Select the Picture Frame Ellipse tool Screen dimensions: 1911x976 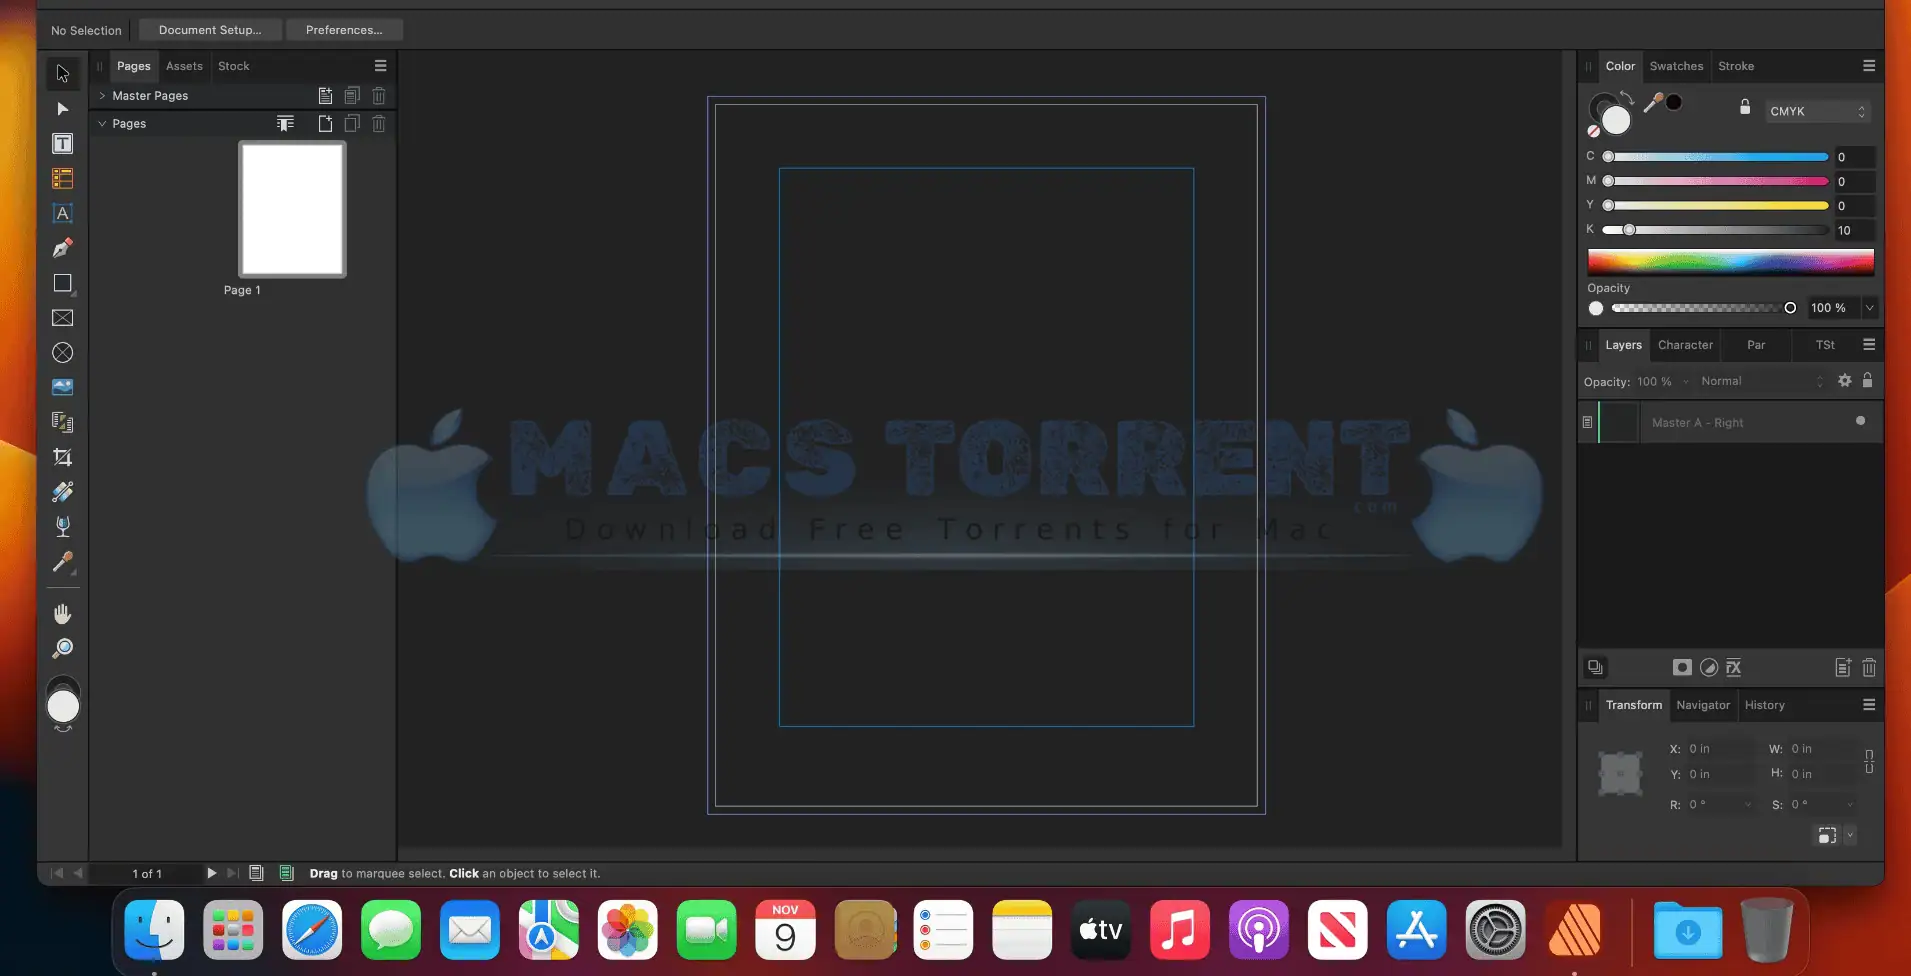(x=63, y=353)
